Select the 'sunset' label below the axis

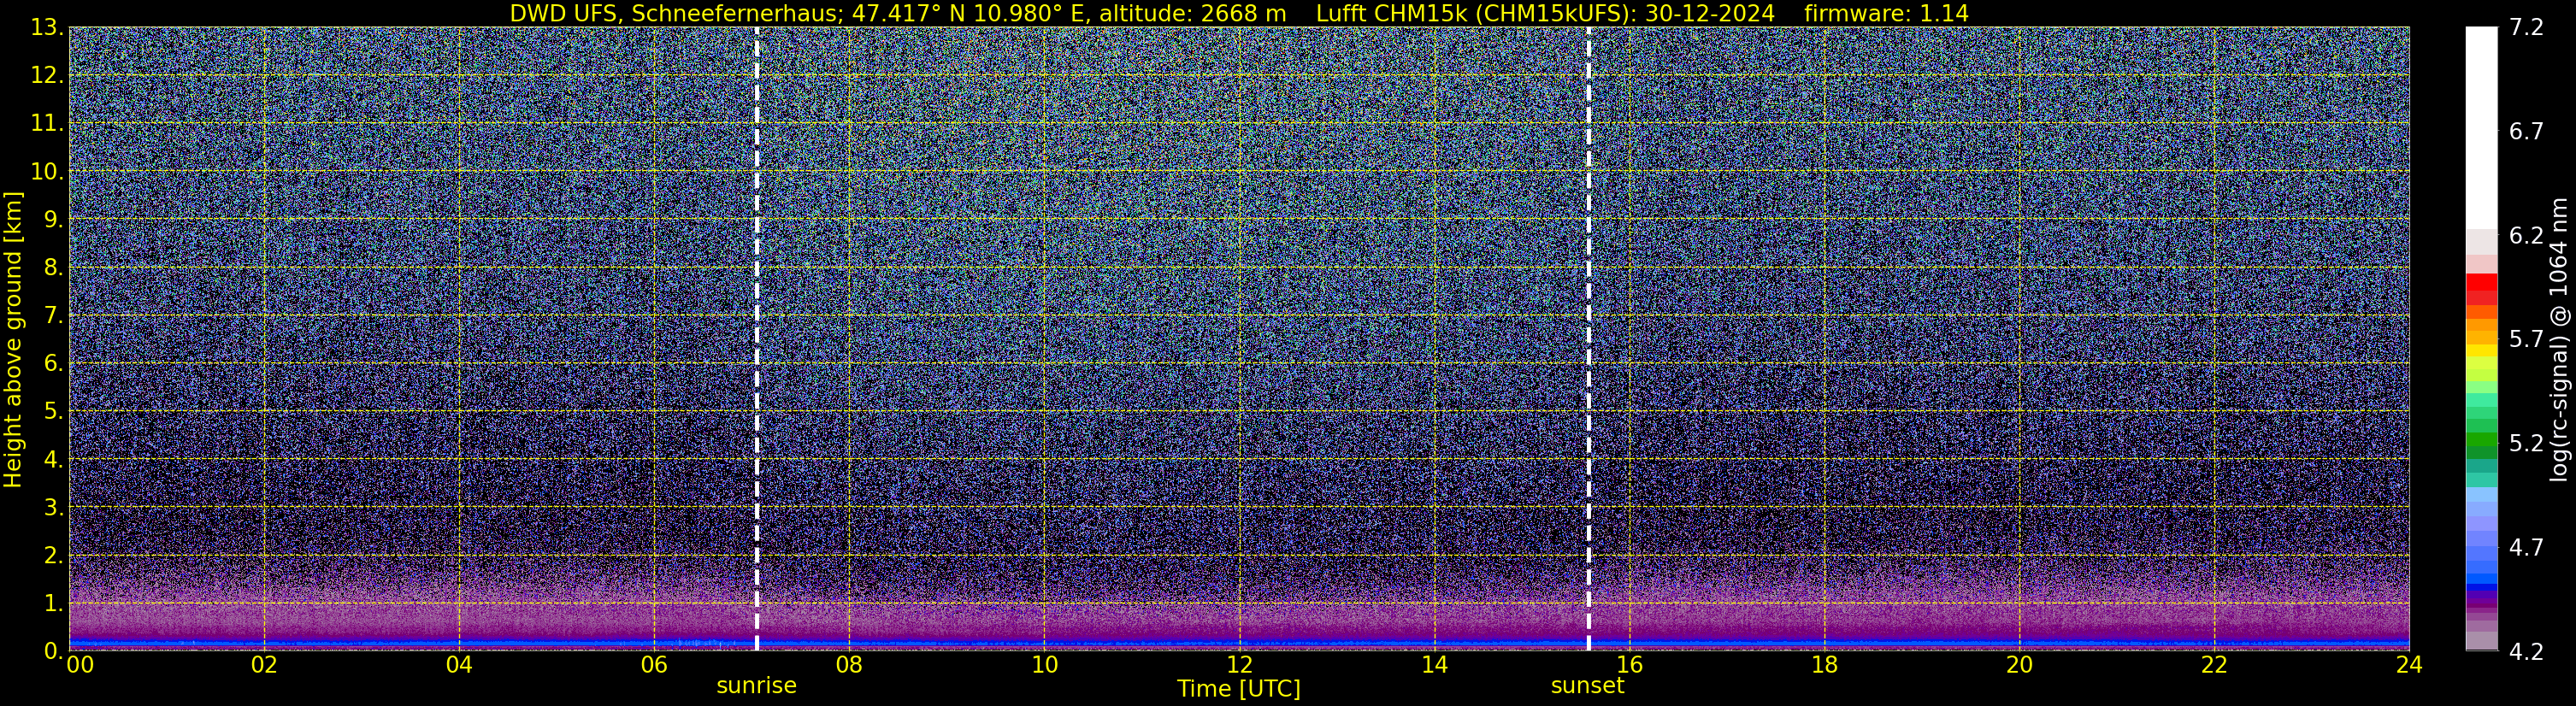(x=1587, y=685)
